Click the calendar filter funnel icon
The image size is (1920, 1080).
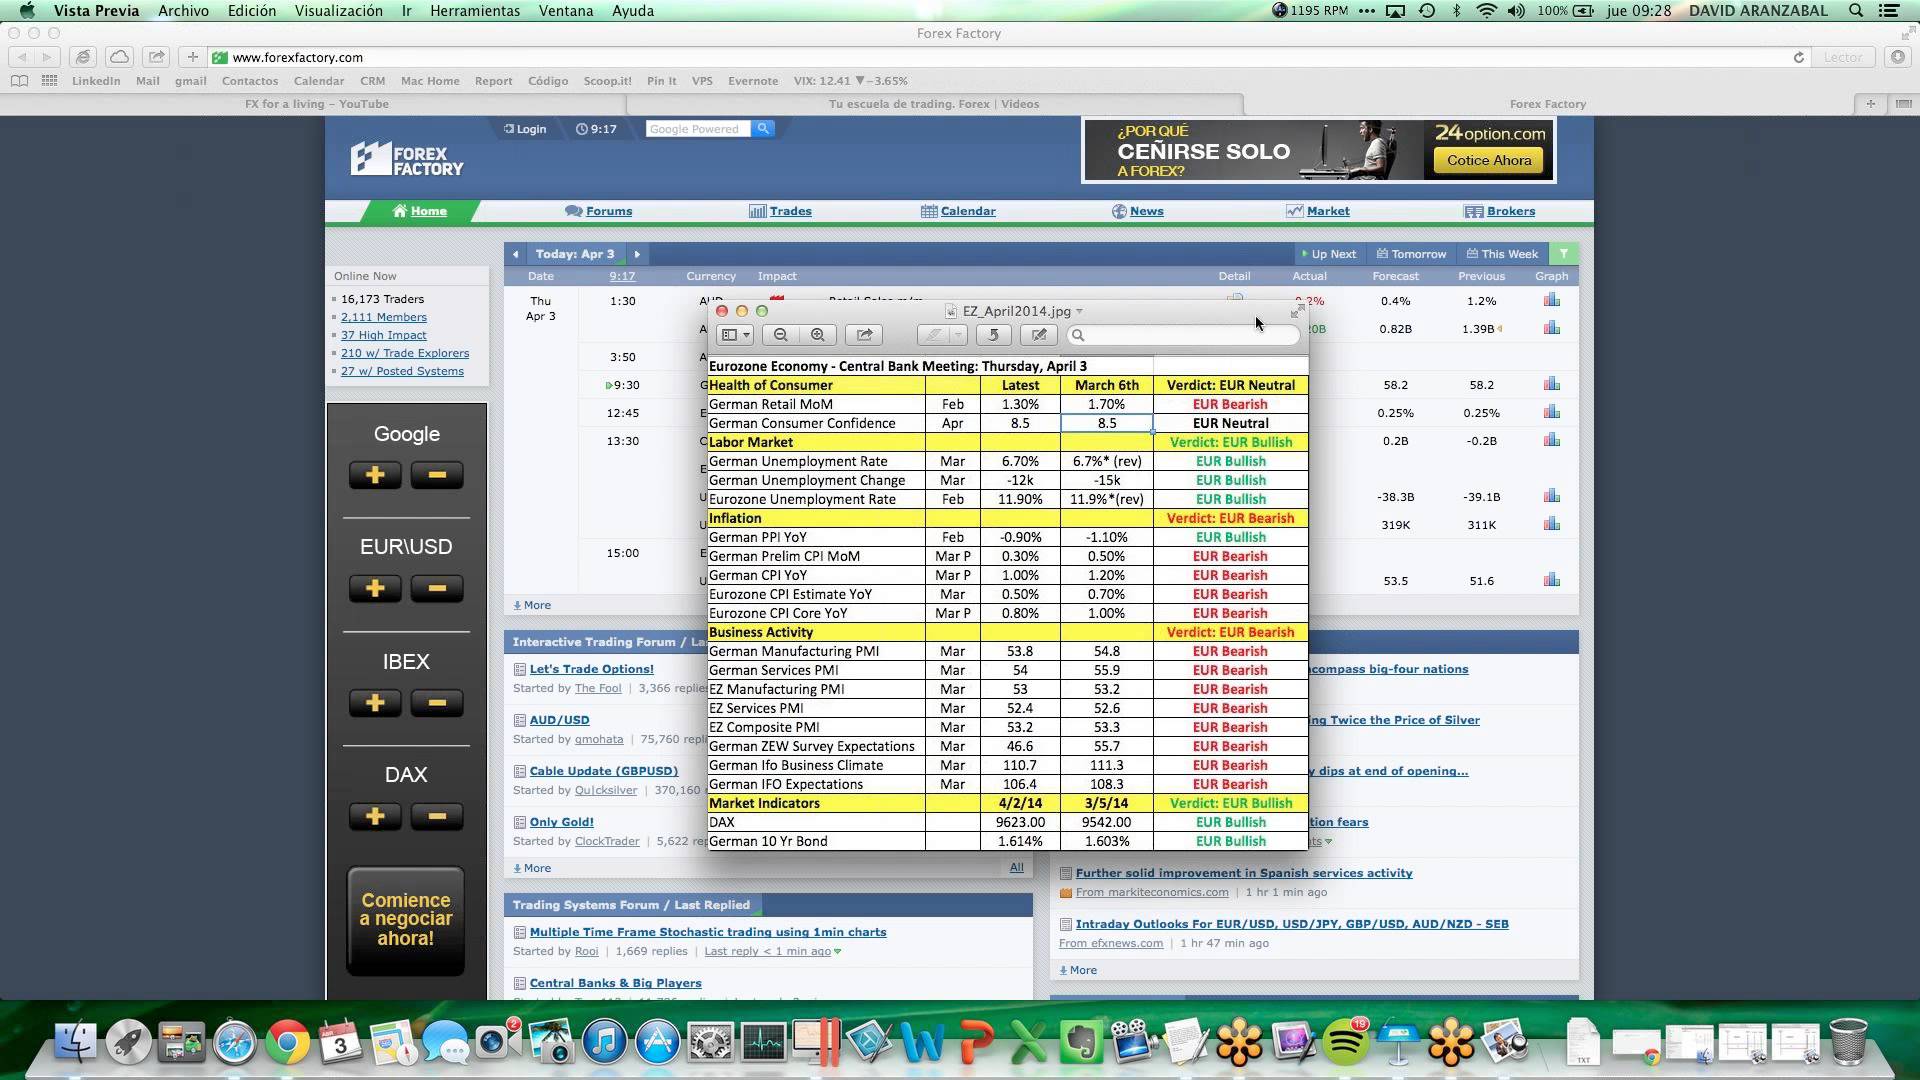point(1563,254)
